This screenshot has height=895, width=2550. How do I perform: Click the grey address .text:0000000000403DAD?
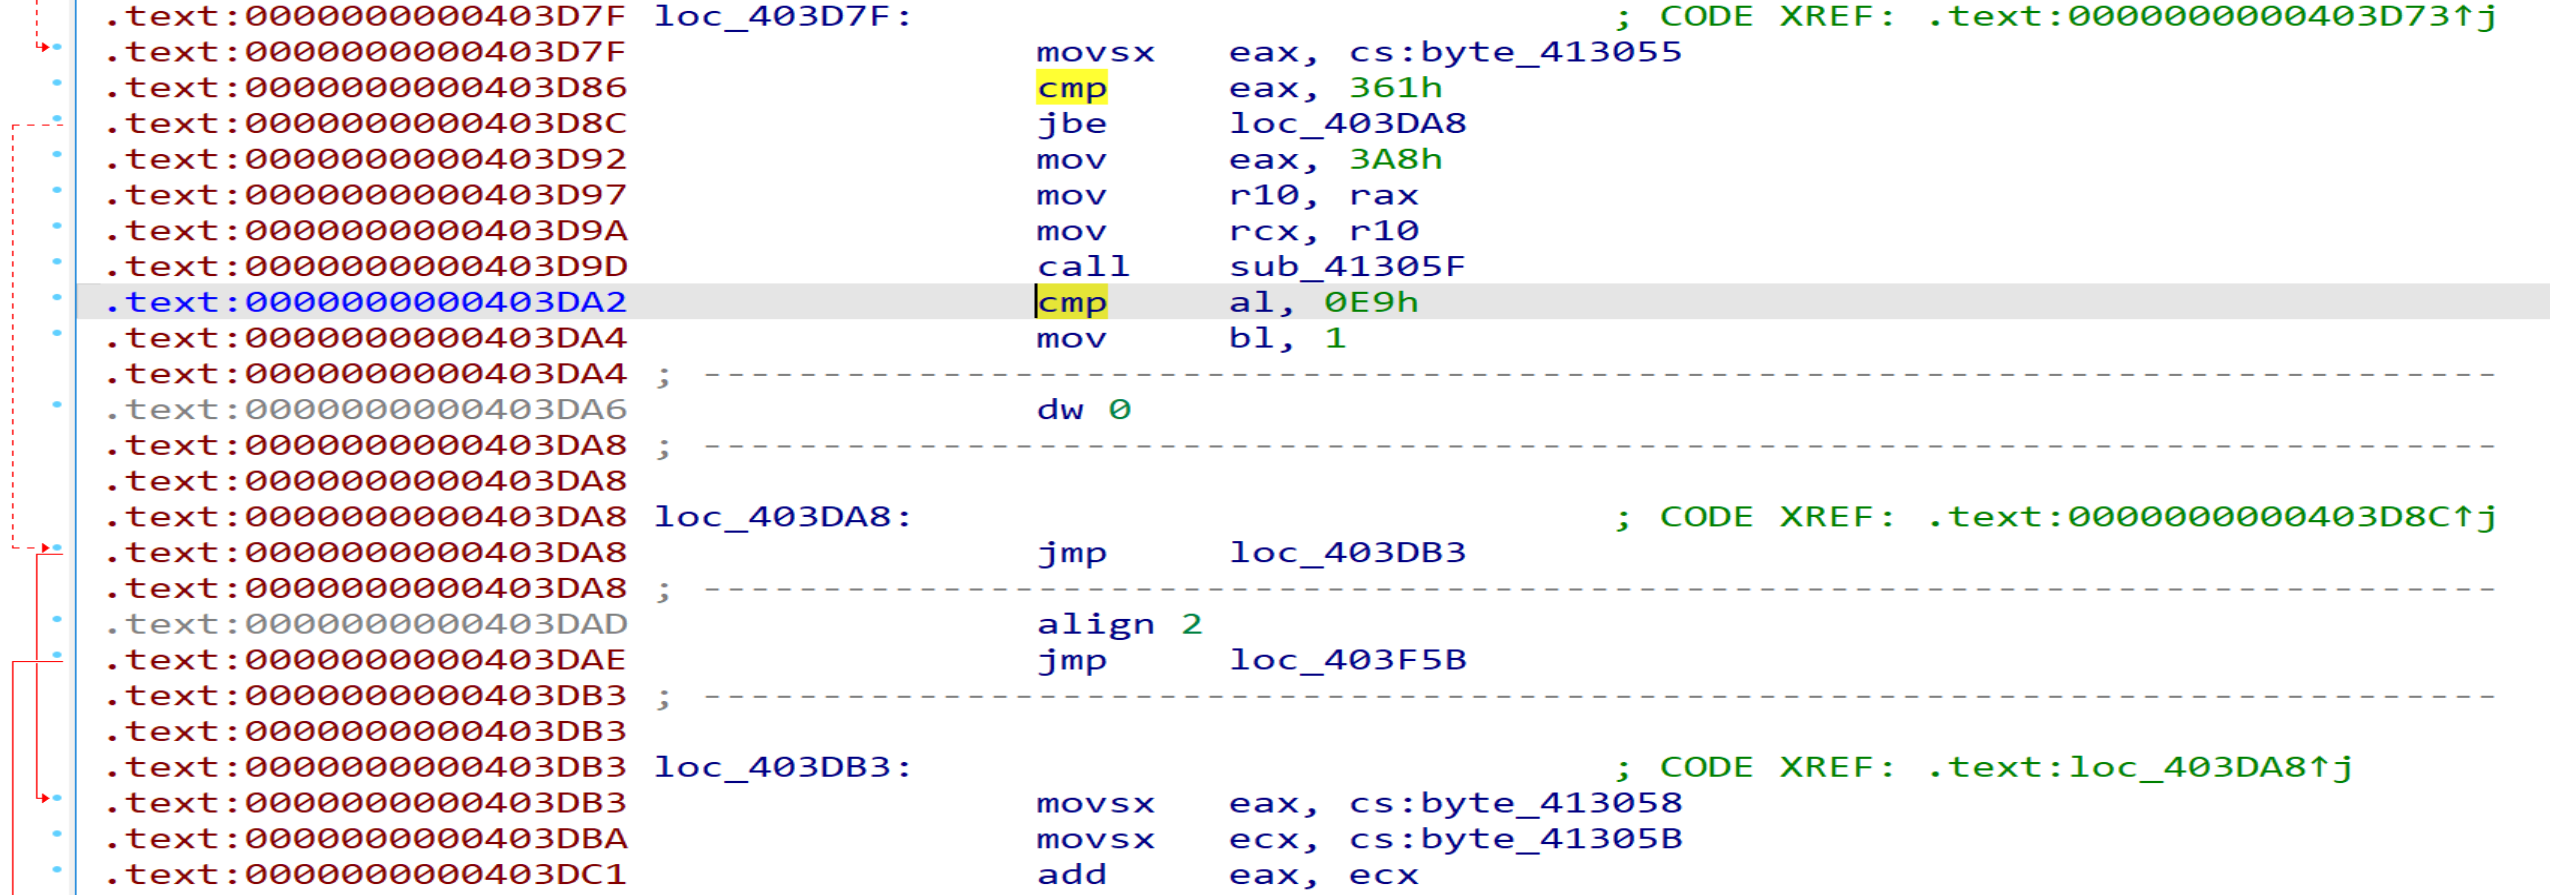coord(365,624)
